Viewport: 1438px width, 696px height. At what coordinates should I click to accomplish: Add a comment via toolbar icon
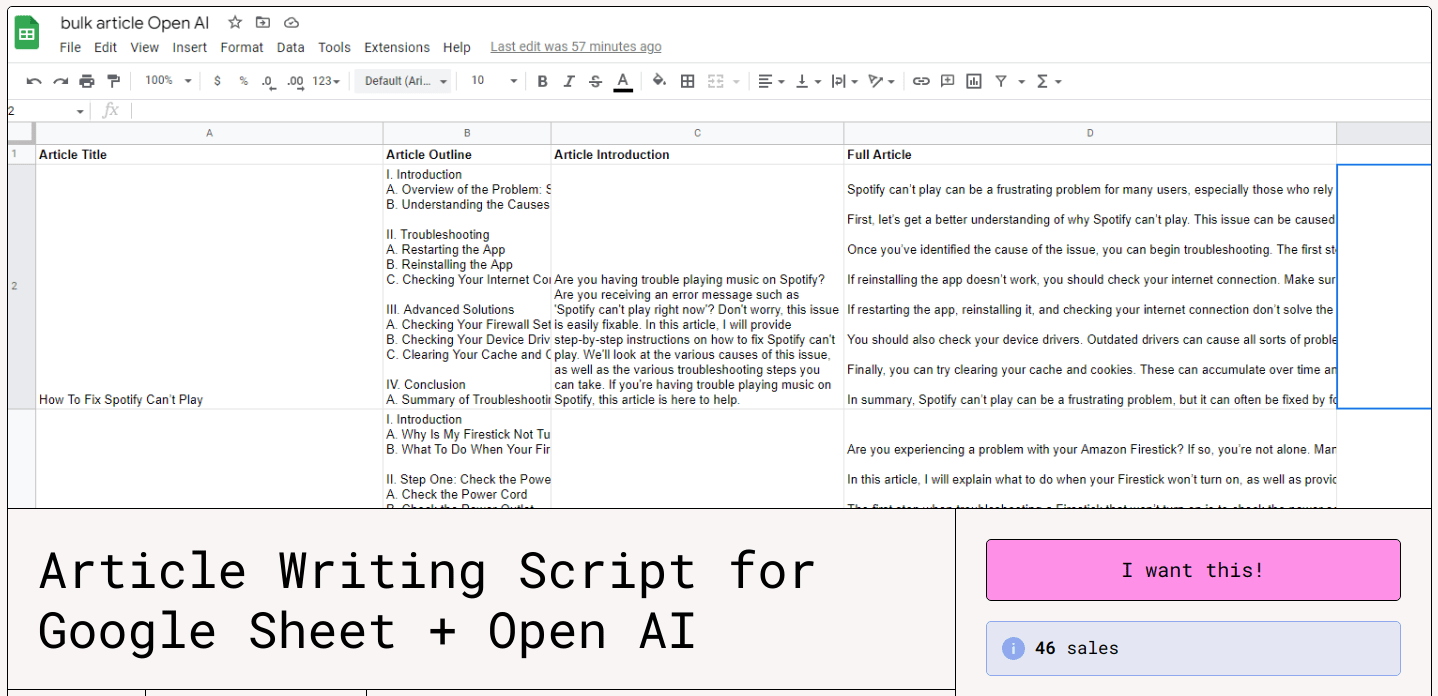click(x=947, y=81)
